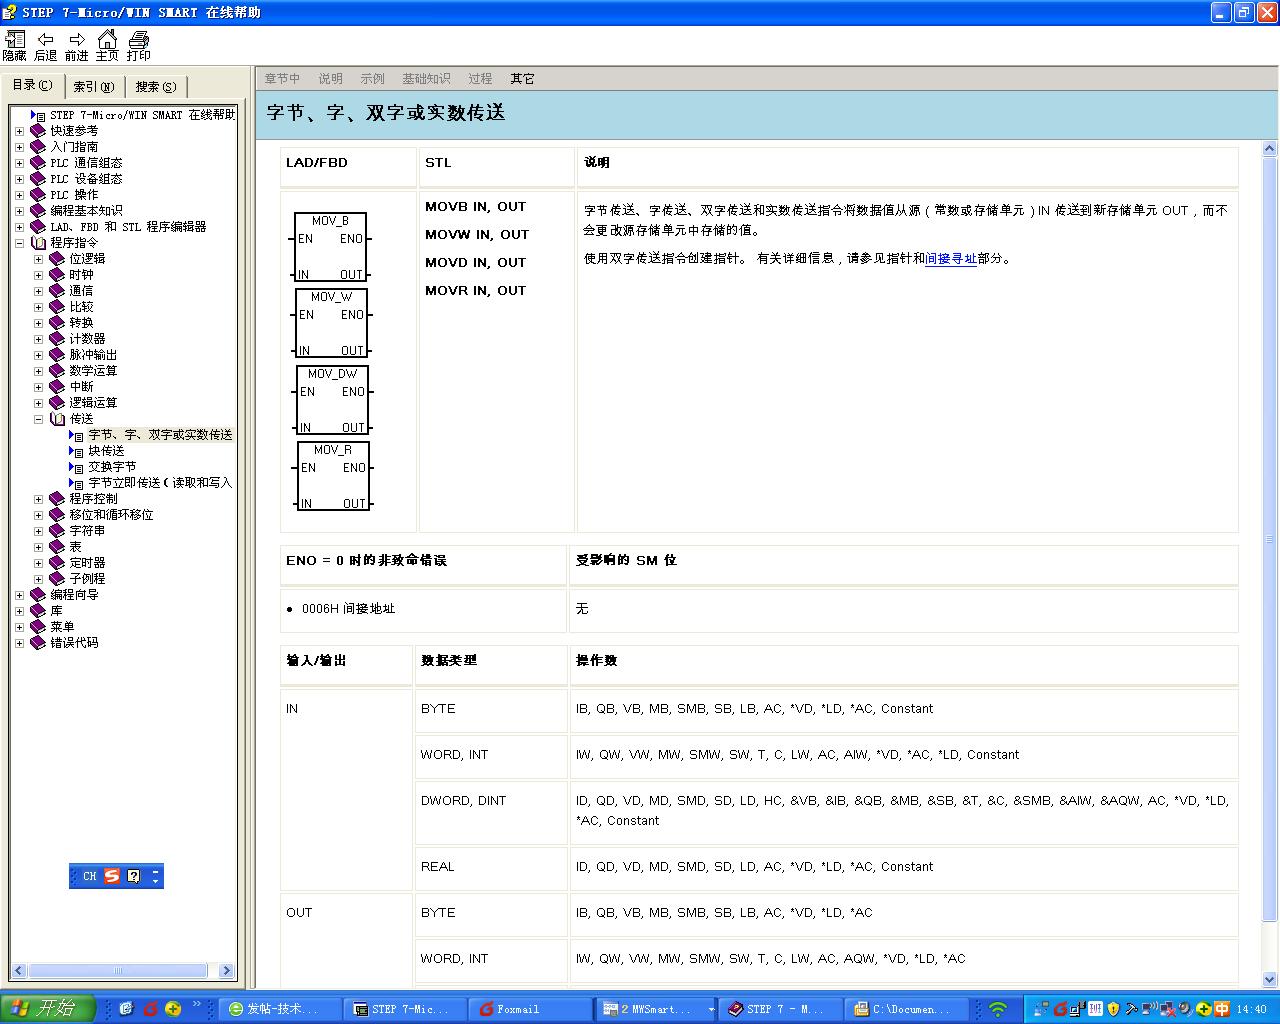The width and height of the screenshot is (1280, 1024).
Task: Click the book icon next to 位逻辑
Action: click(57, 259)
